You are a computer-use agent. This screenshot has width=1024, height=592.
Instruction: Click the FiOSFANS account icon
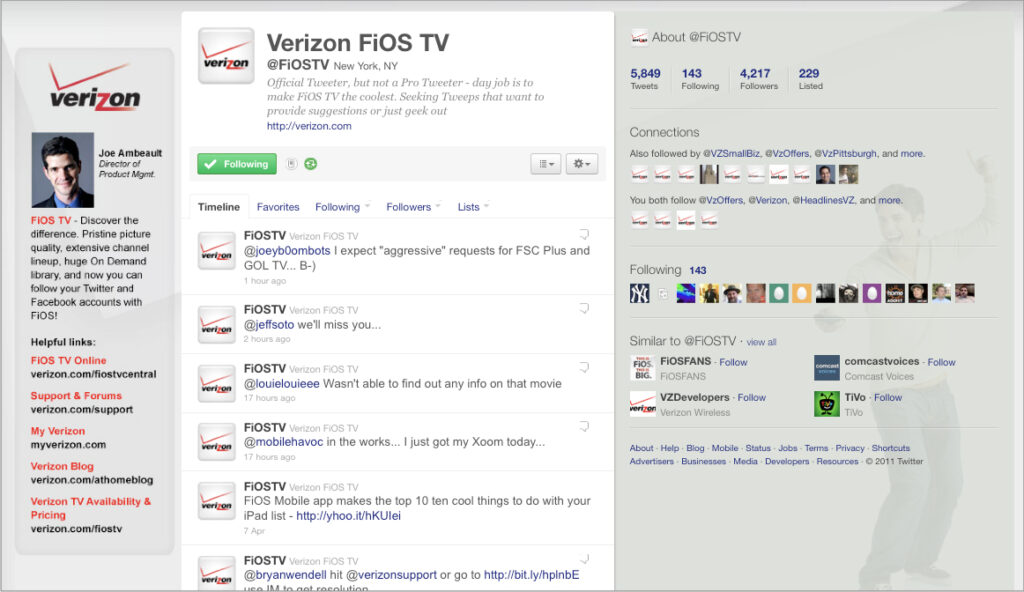point(643,368)
